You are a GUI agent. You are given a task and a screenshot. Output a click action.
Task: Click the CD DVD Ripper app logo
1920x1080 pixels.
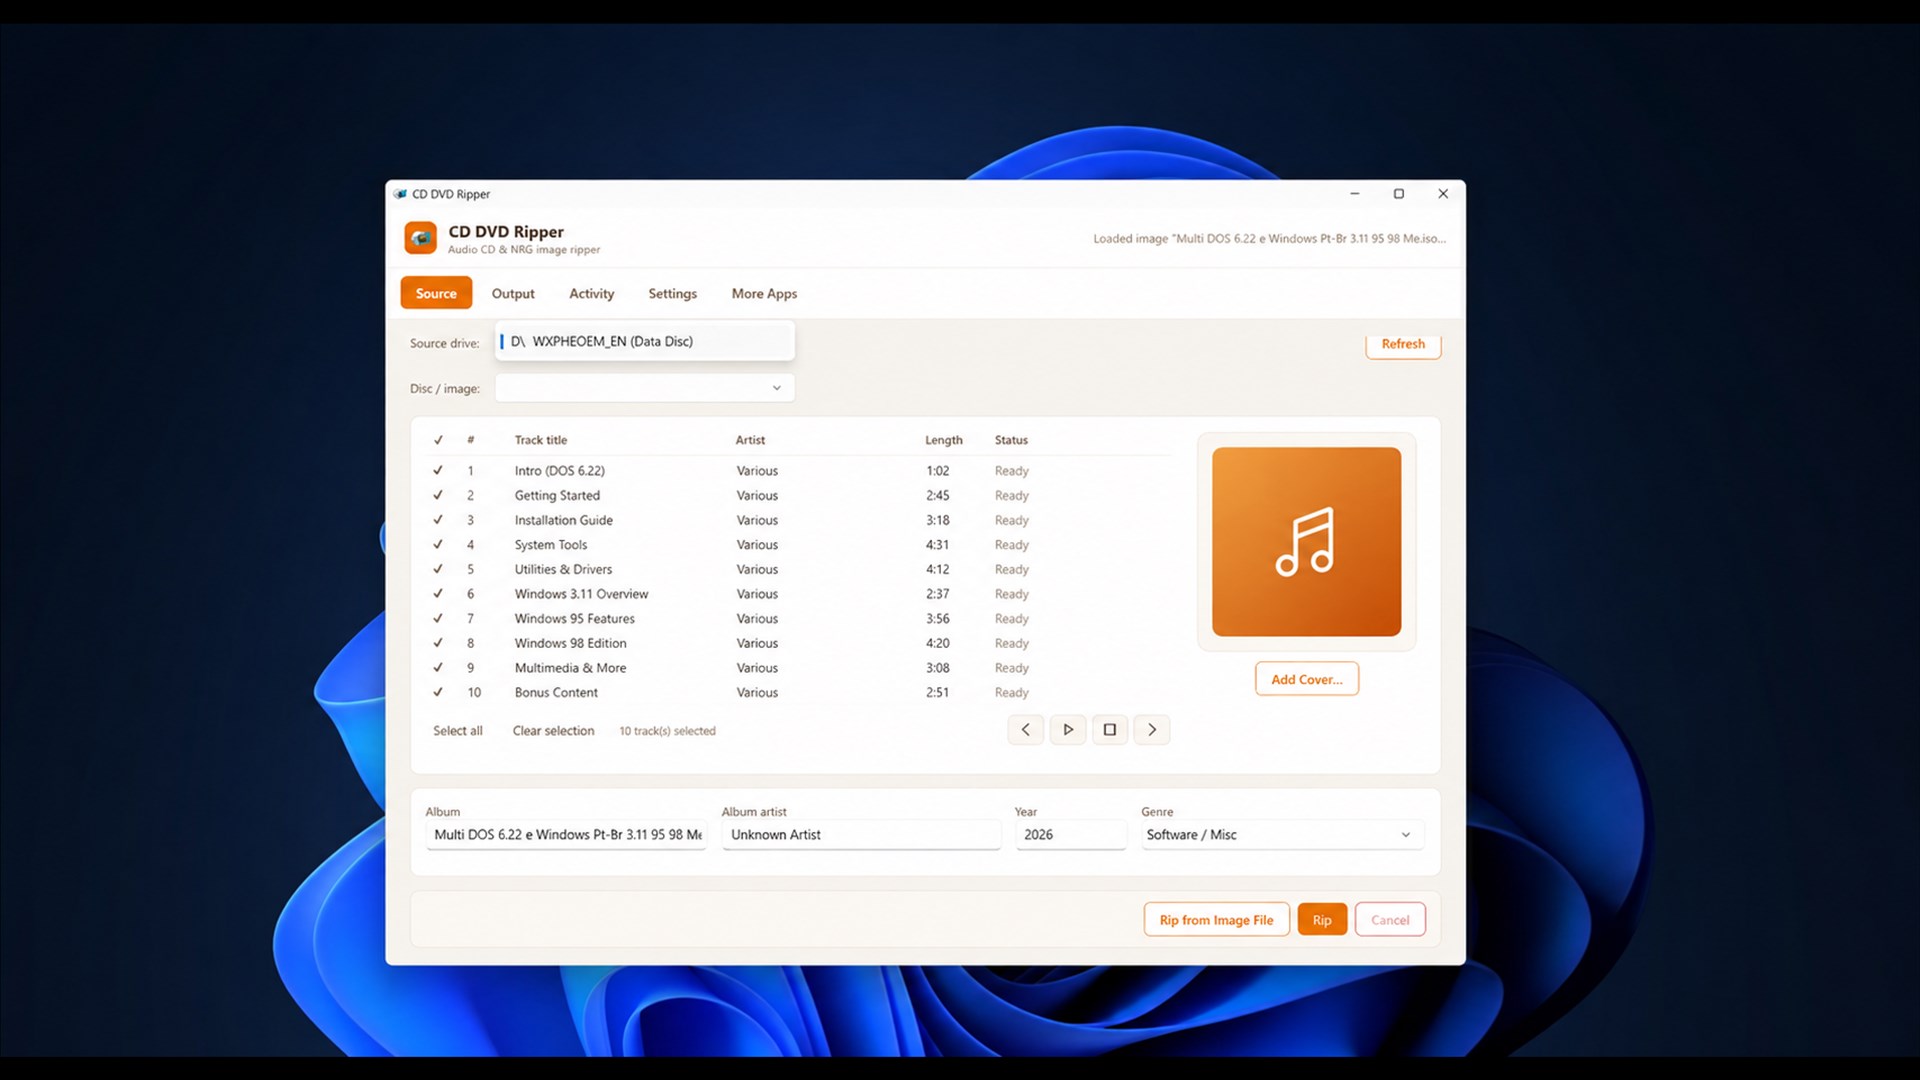(x=420, y=238)
